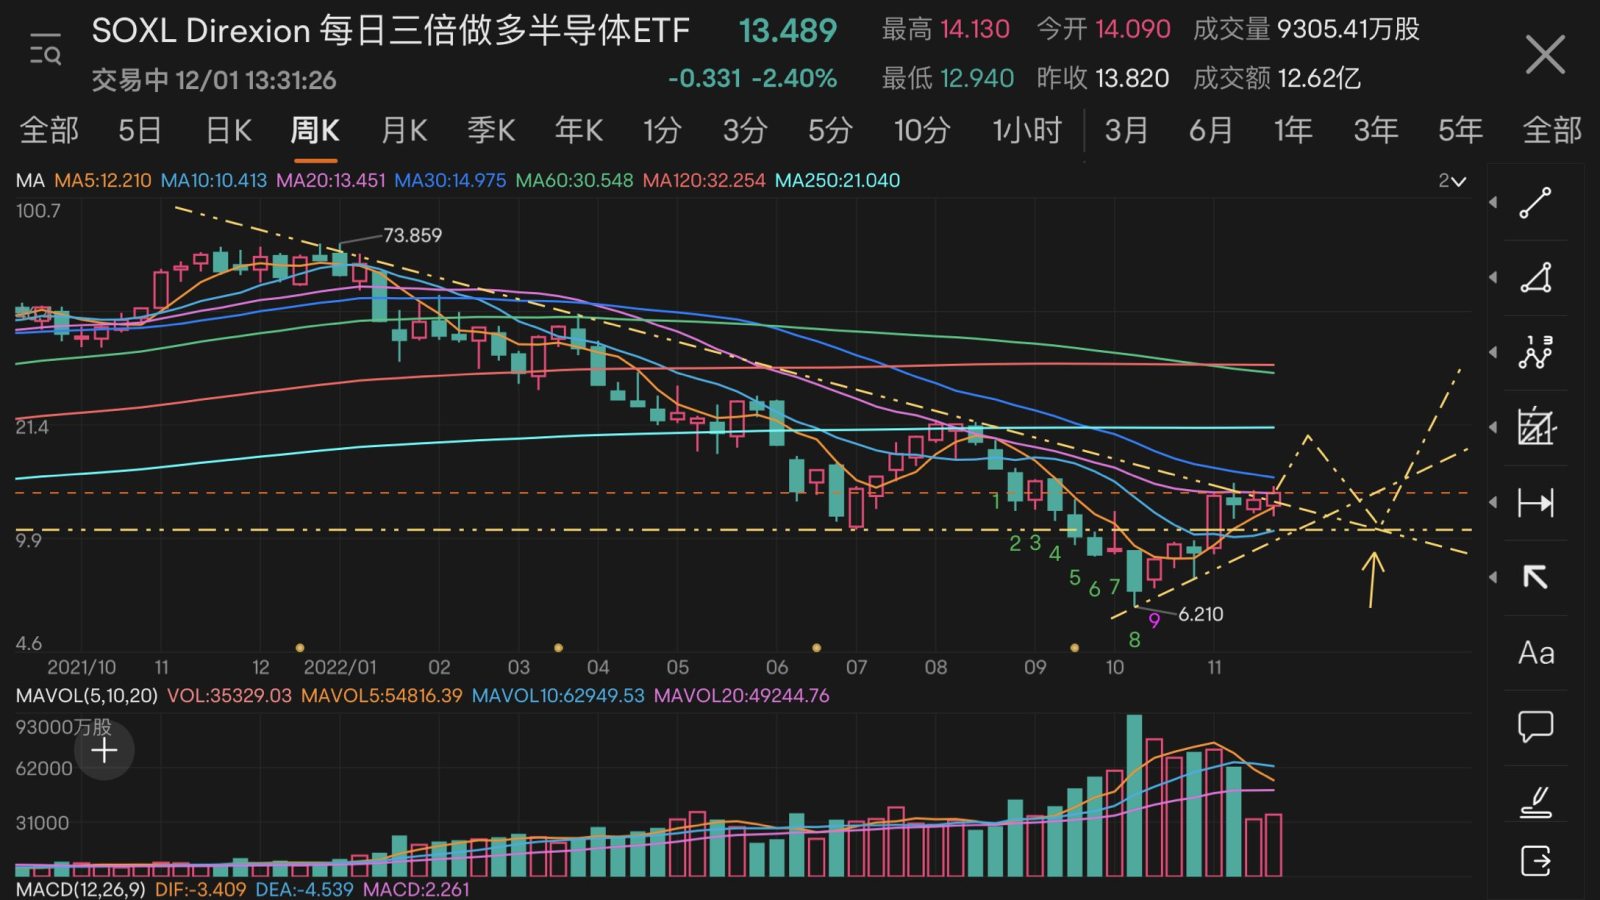
Task: Tap the 交易中 12/01 13:31:26 status
Action: pos(214,80)
